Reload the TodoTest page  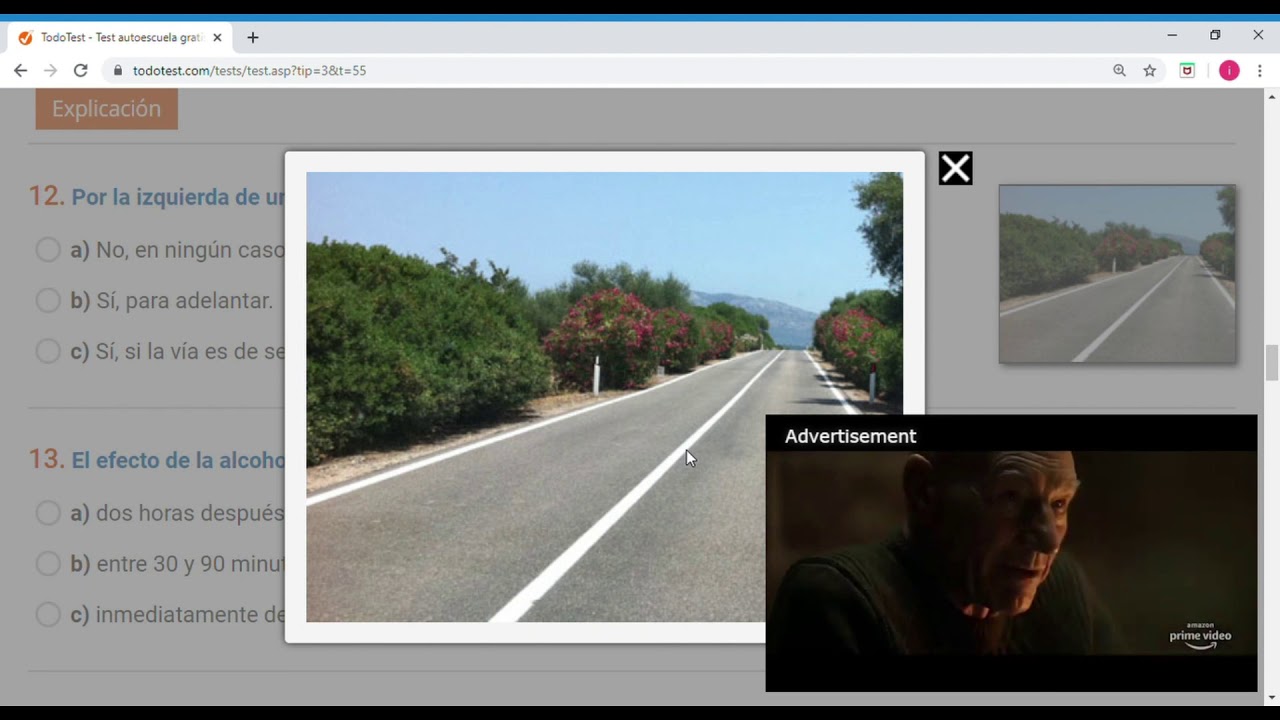click(81, 70)
